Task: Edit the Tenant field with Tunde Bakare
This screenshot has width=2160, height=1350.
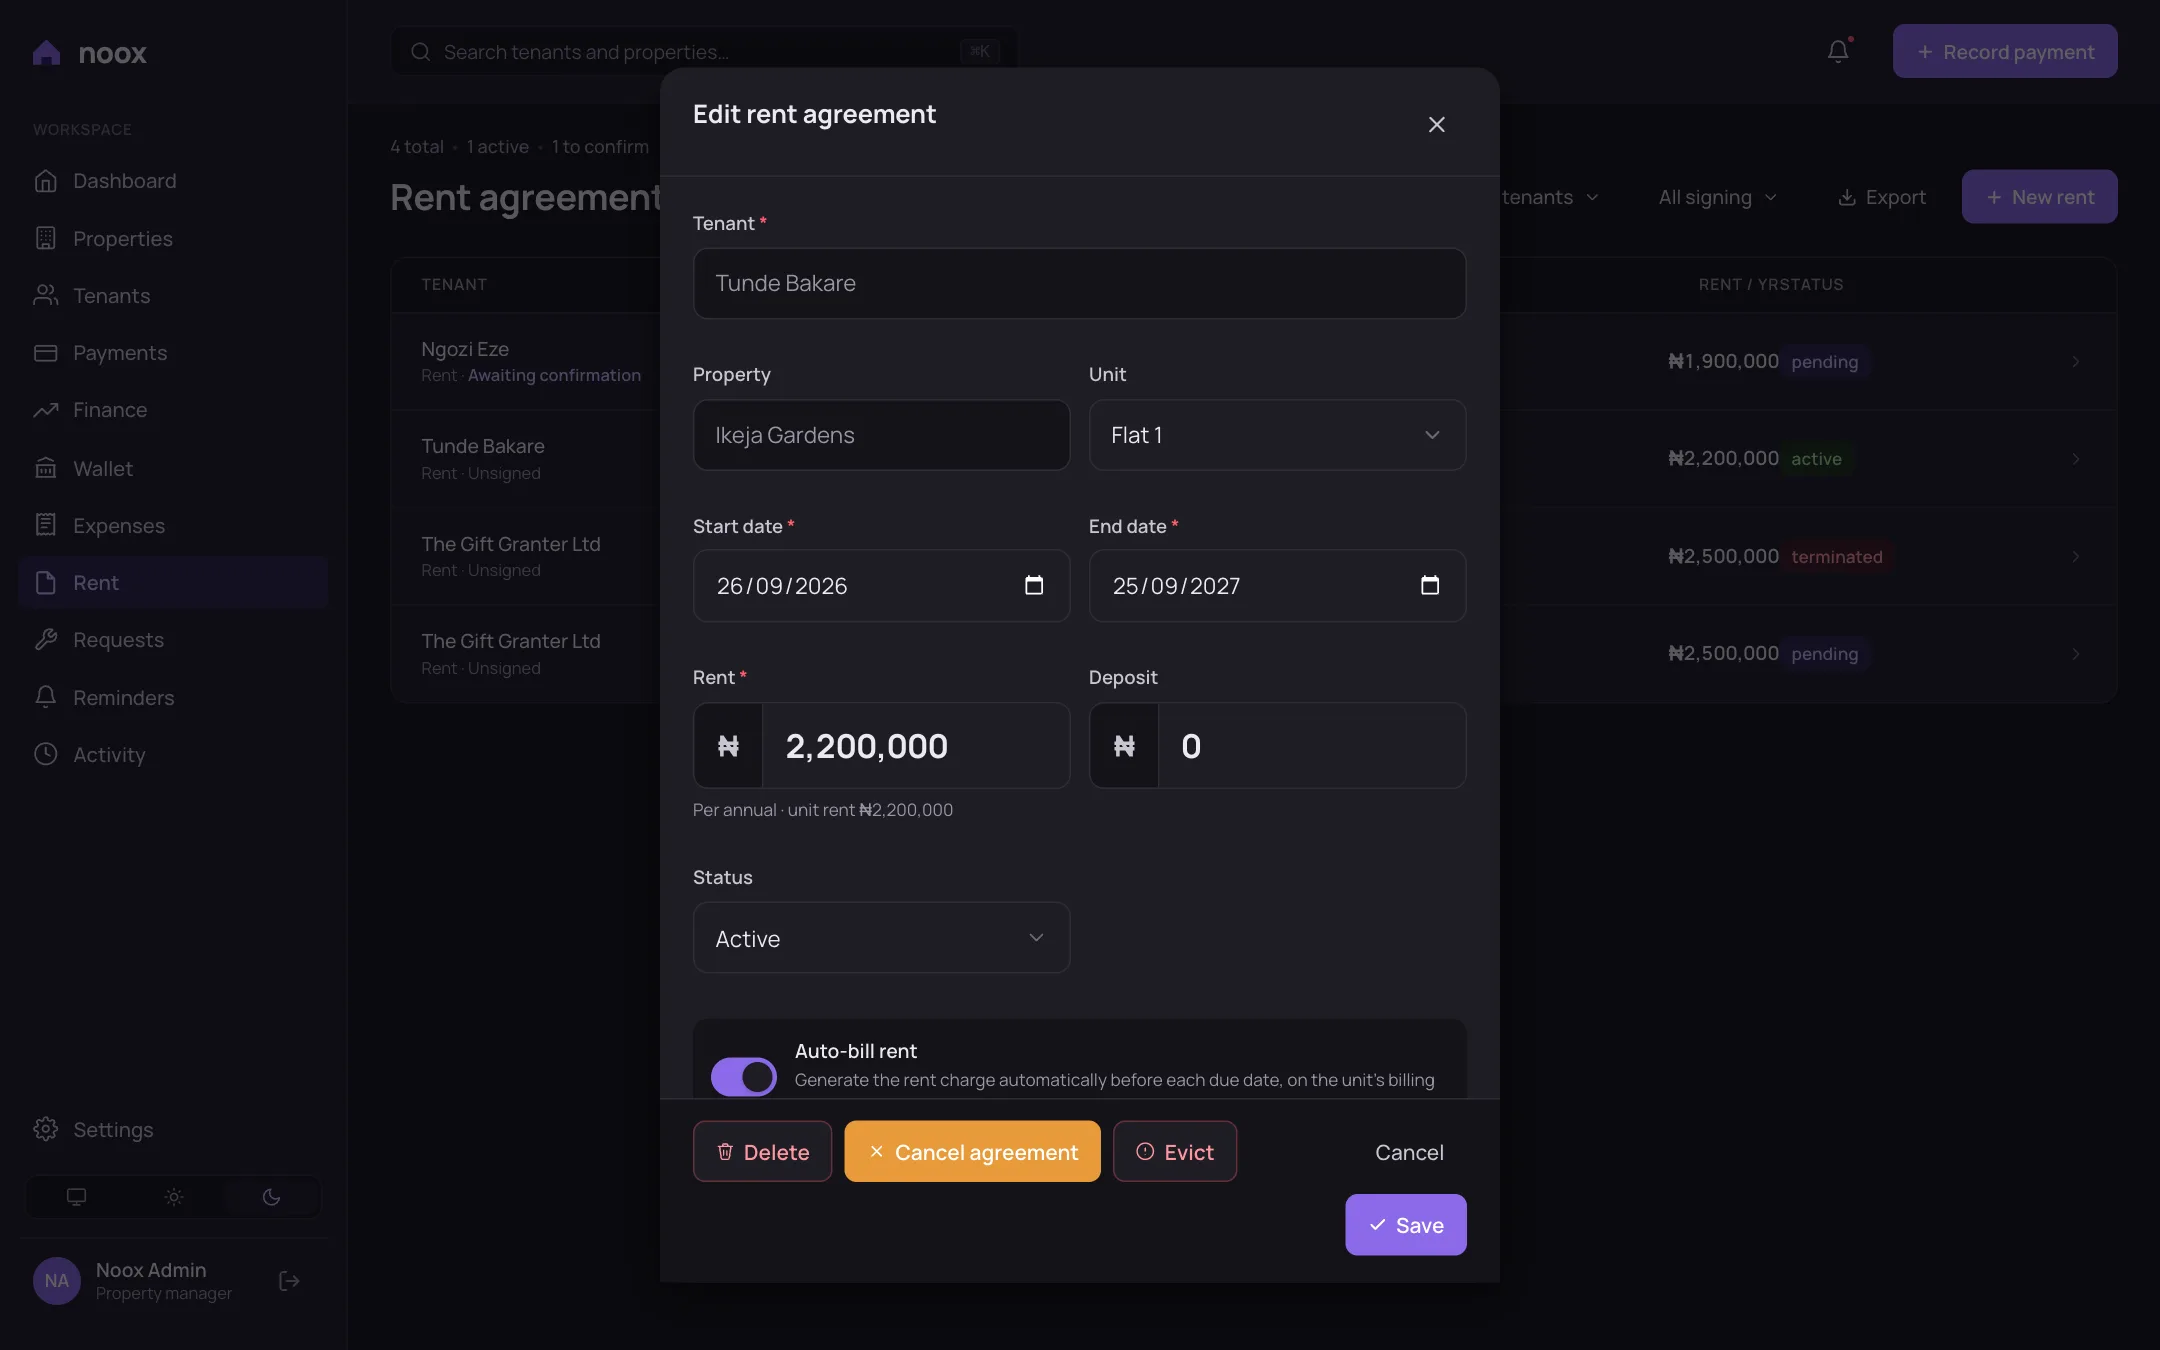Action: (1079, 283)
